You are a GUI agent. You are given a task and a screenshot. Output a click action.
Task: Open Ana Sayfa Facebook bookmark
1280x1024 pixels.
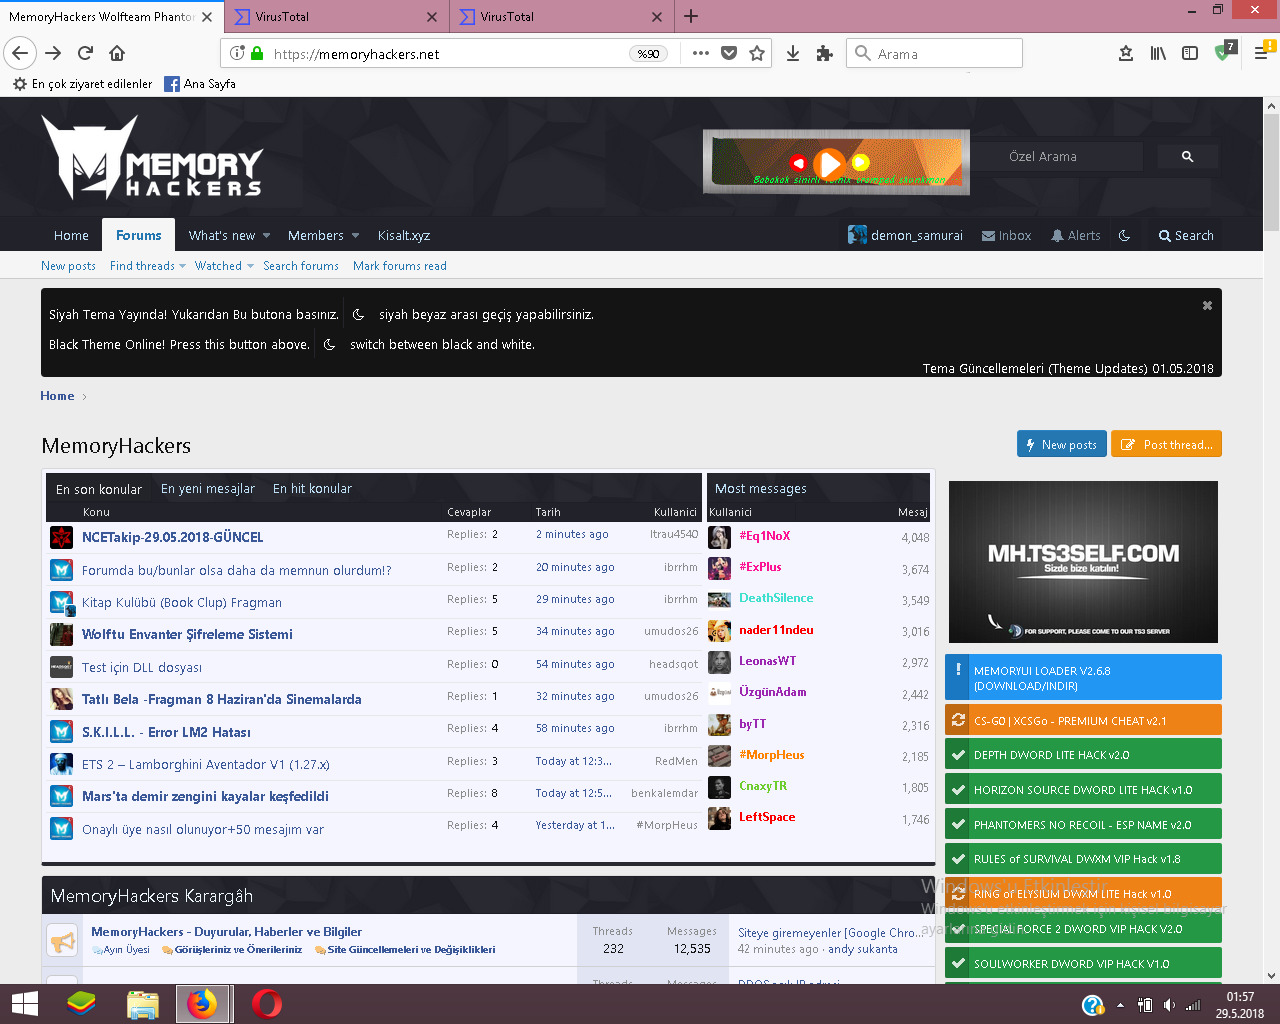pos(200,84)
